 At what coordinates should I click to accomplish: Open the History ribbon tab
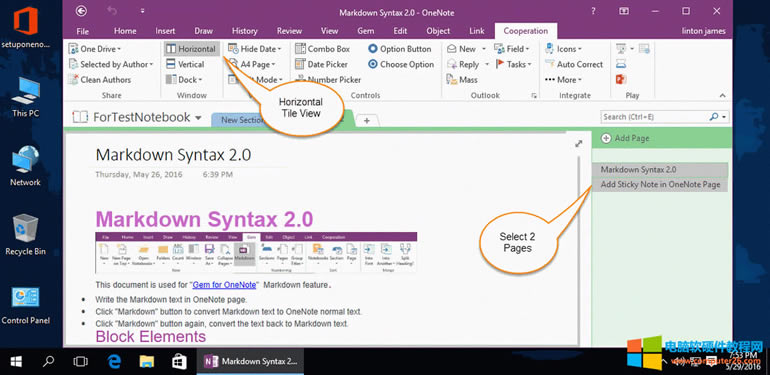pos(245,31)
